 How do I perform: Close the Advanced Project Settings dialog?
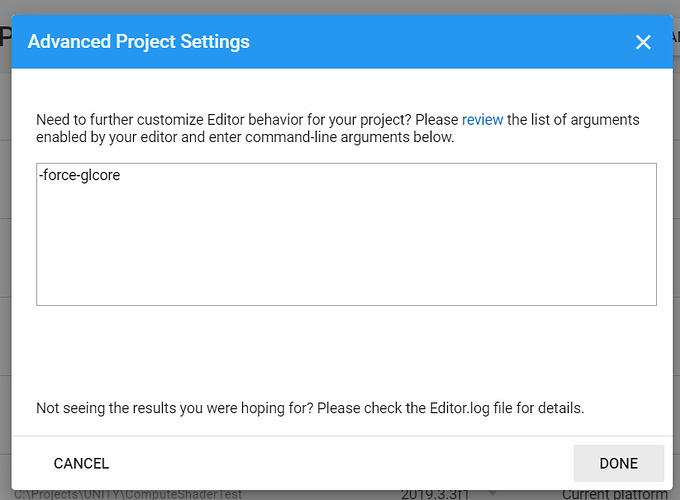point(643,42)
